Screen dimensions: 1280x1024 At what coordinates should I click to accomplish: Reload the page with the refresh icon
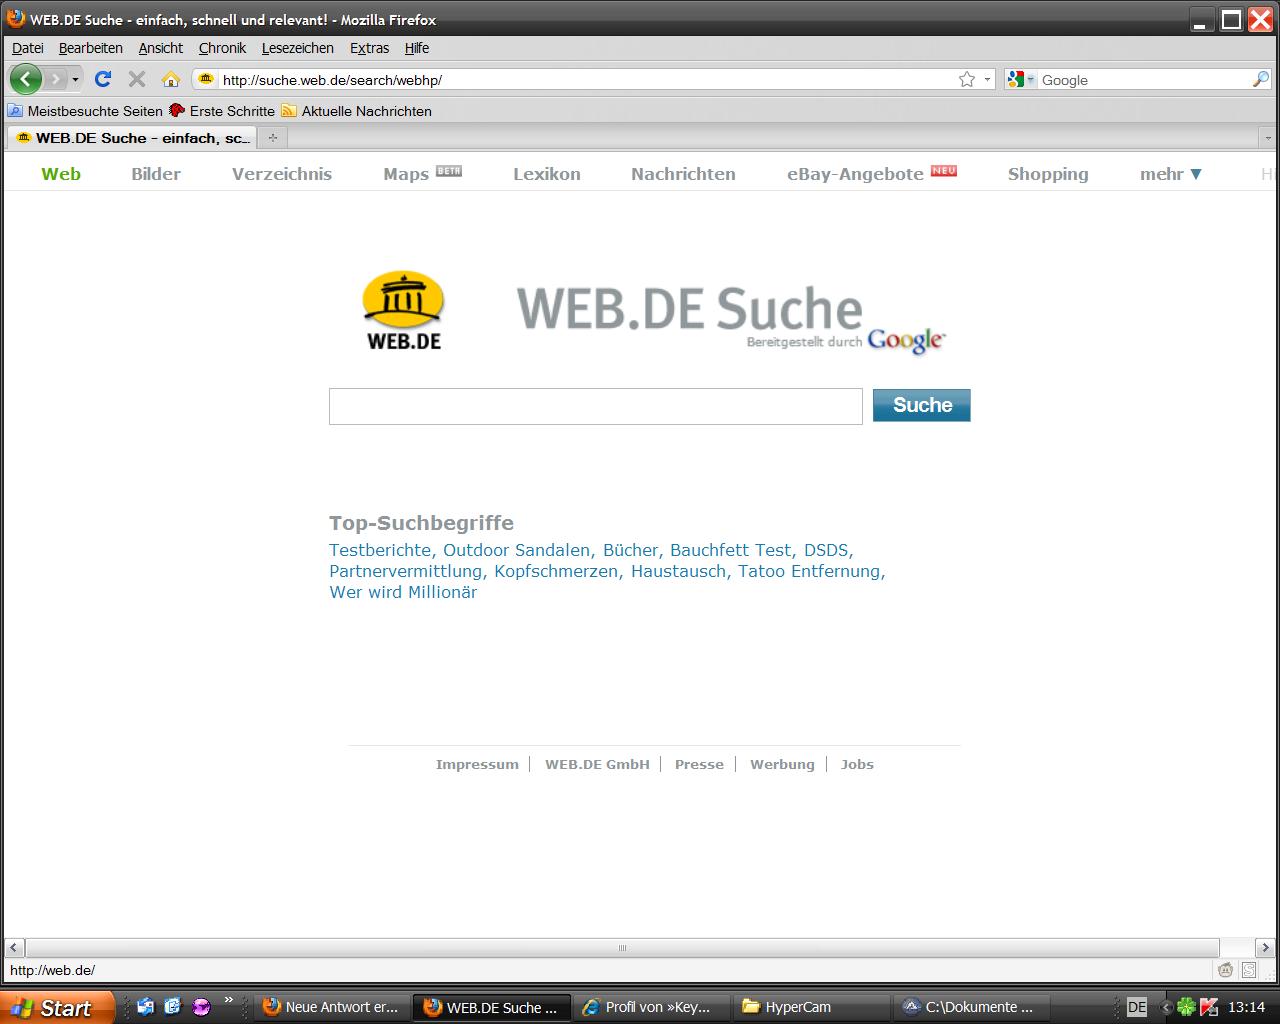coord(102,79)
